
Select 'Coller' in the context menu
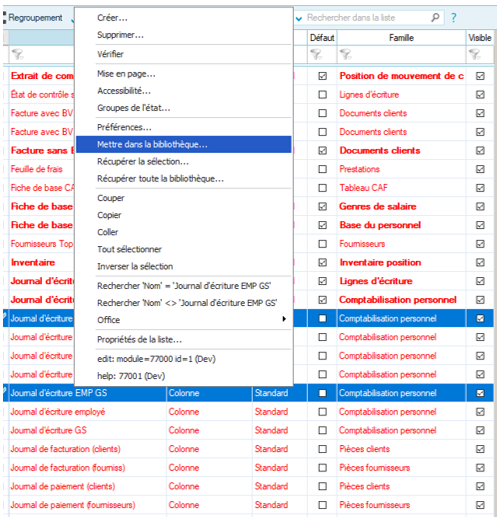tap(184, 232)
